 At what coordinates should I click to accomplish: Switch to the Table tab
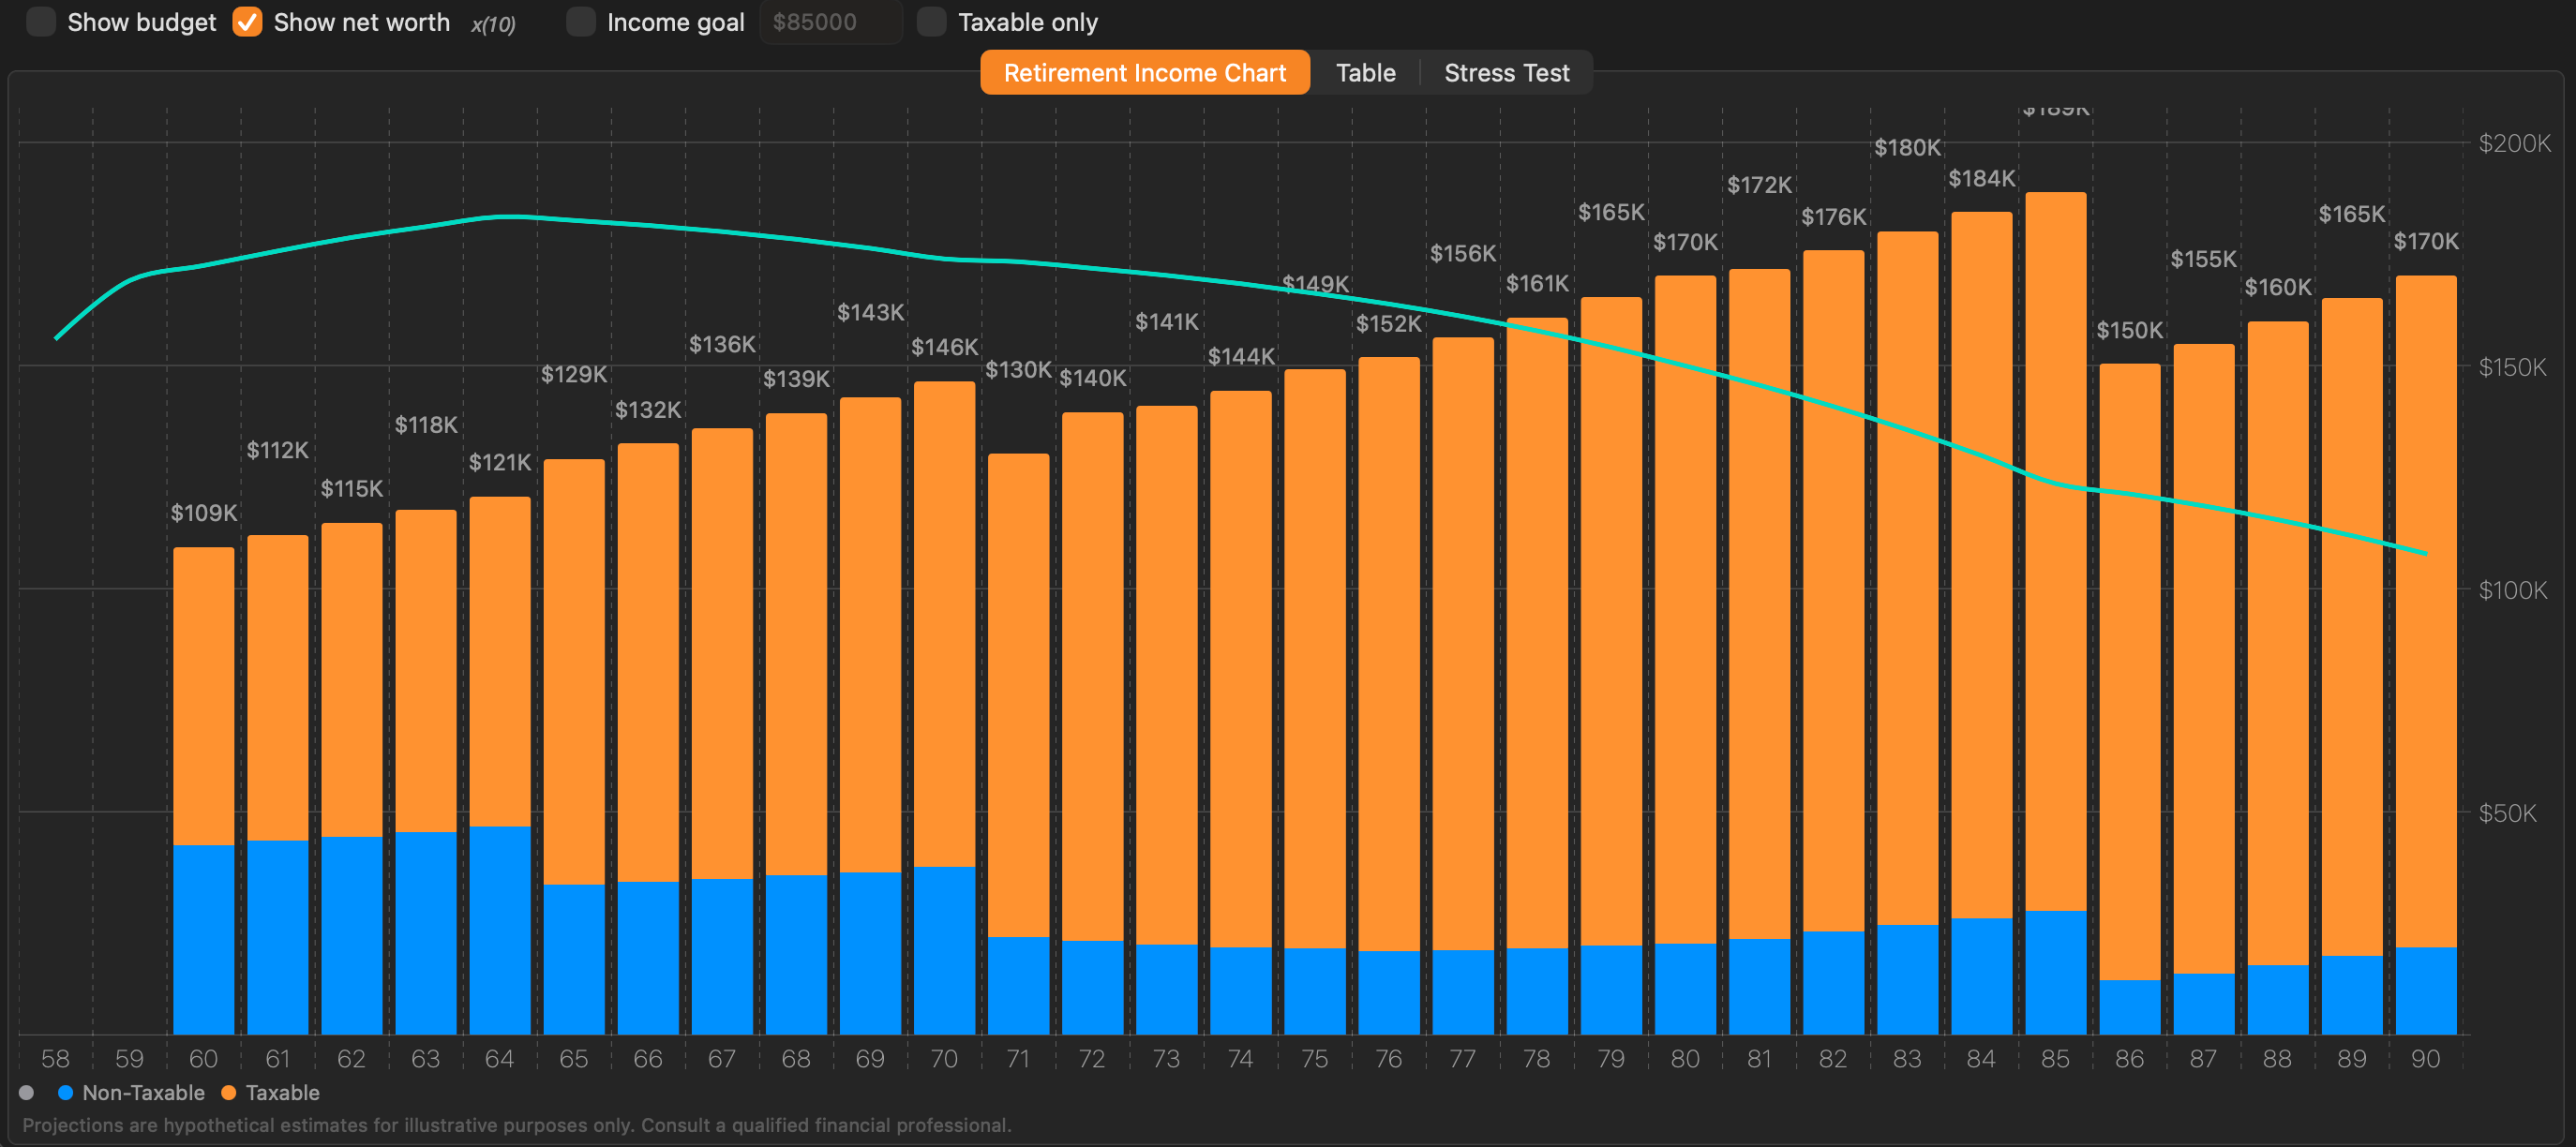pyautogui.click(x=1366, y=73)
